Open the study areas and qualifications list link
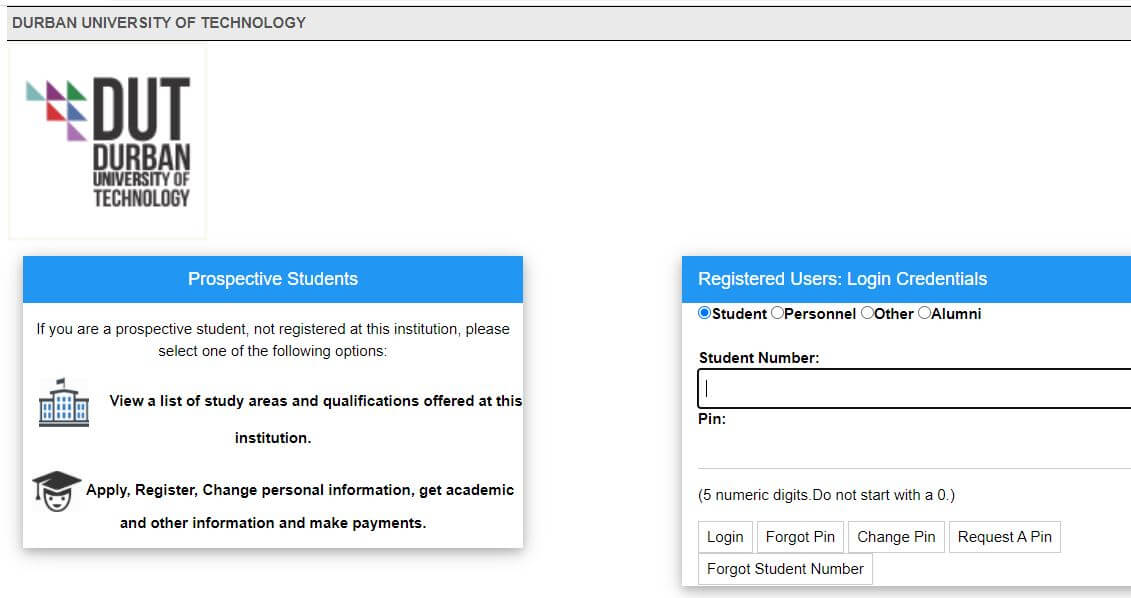The image size is (1131, 598). pyautogui.click(x=315, y=419)
